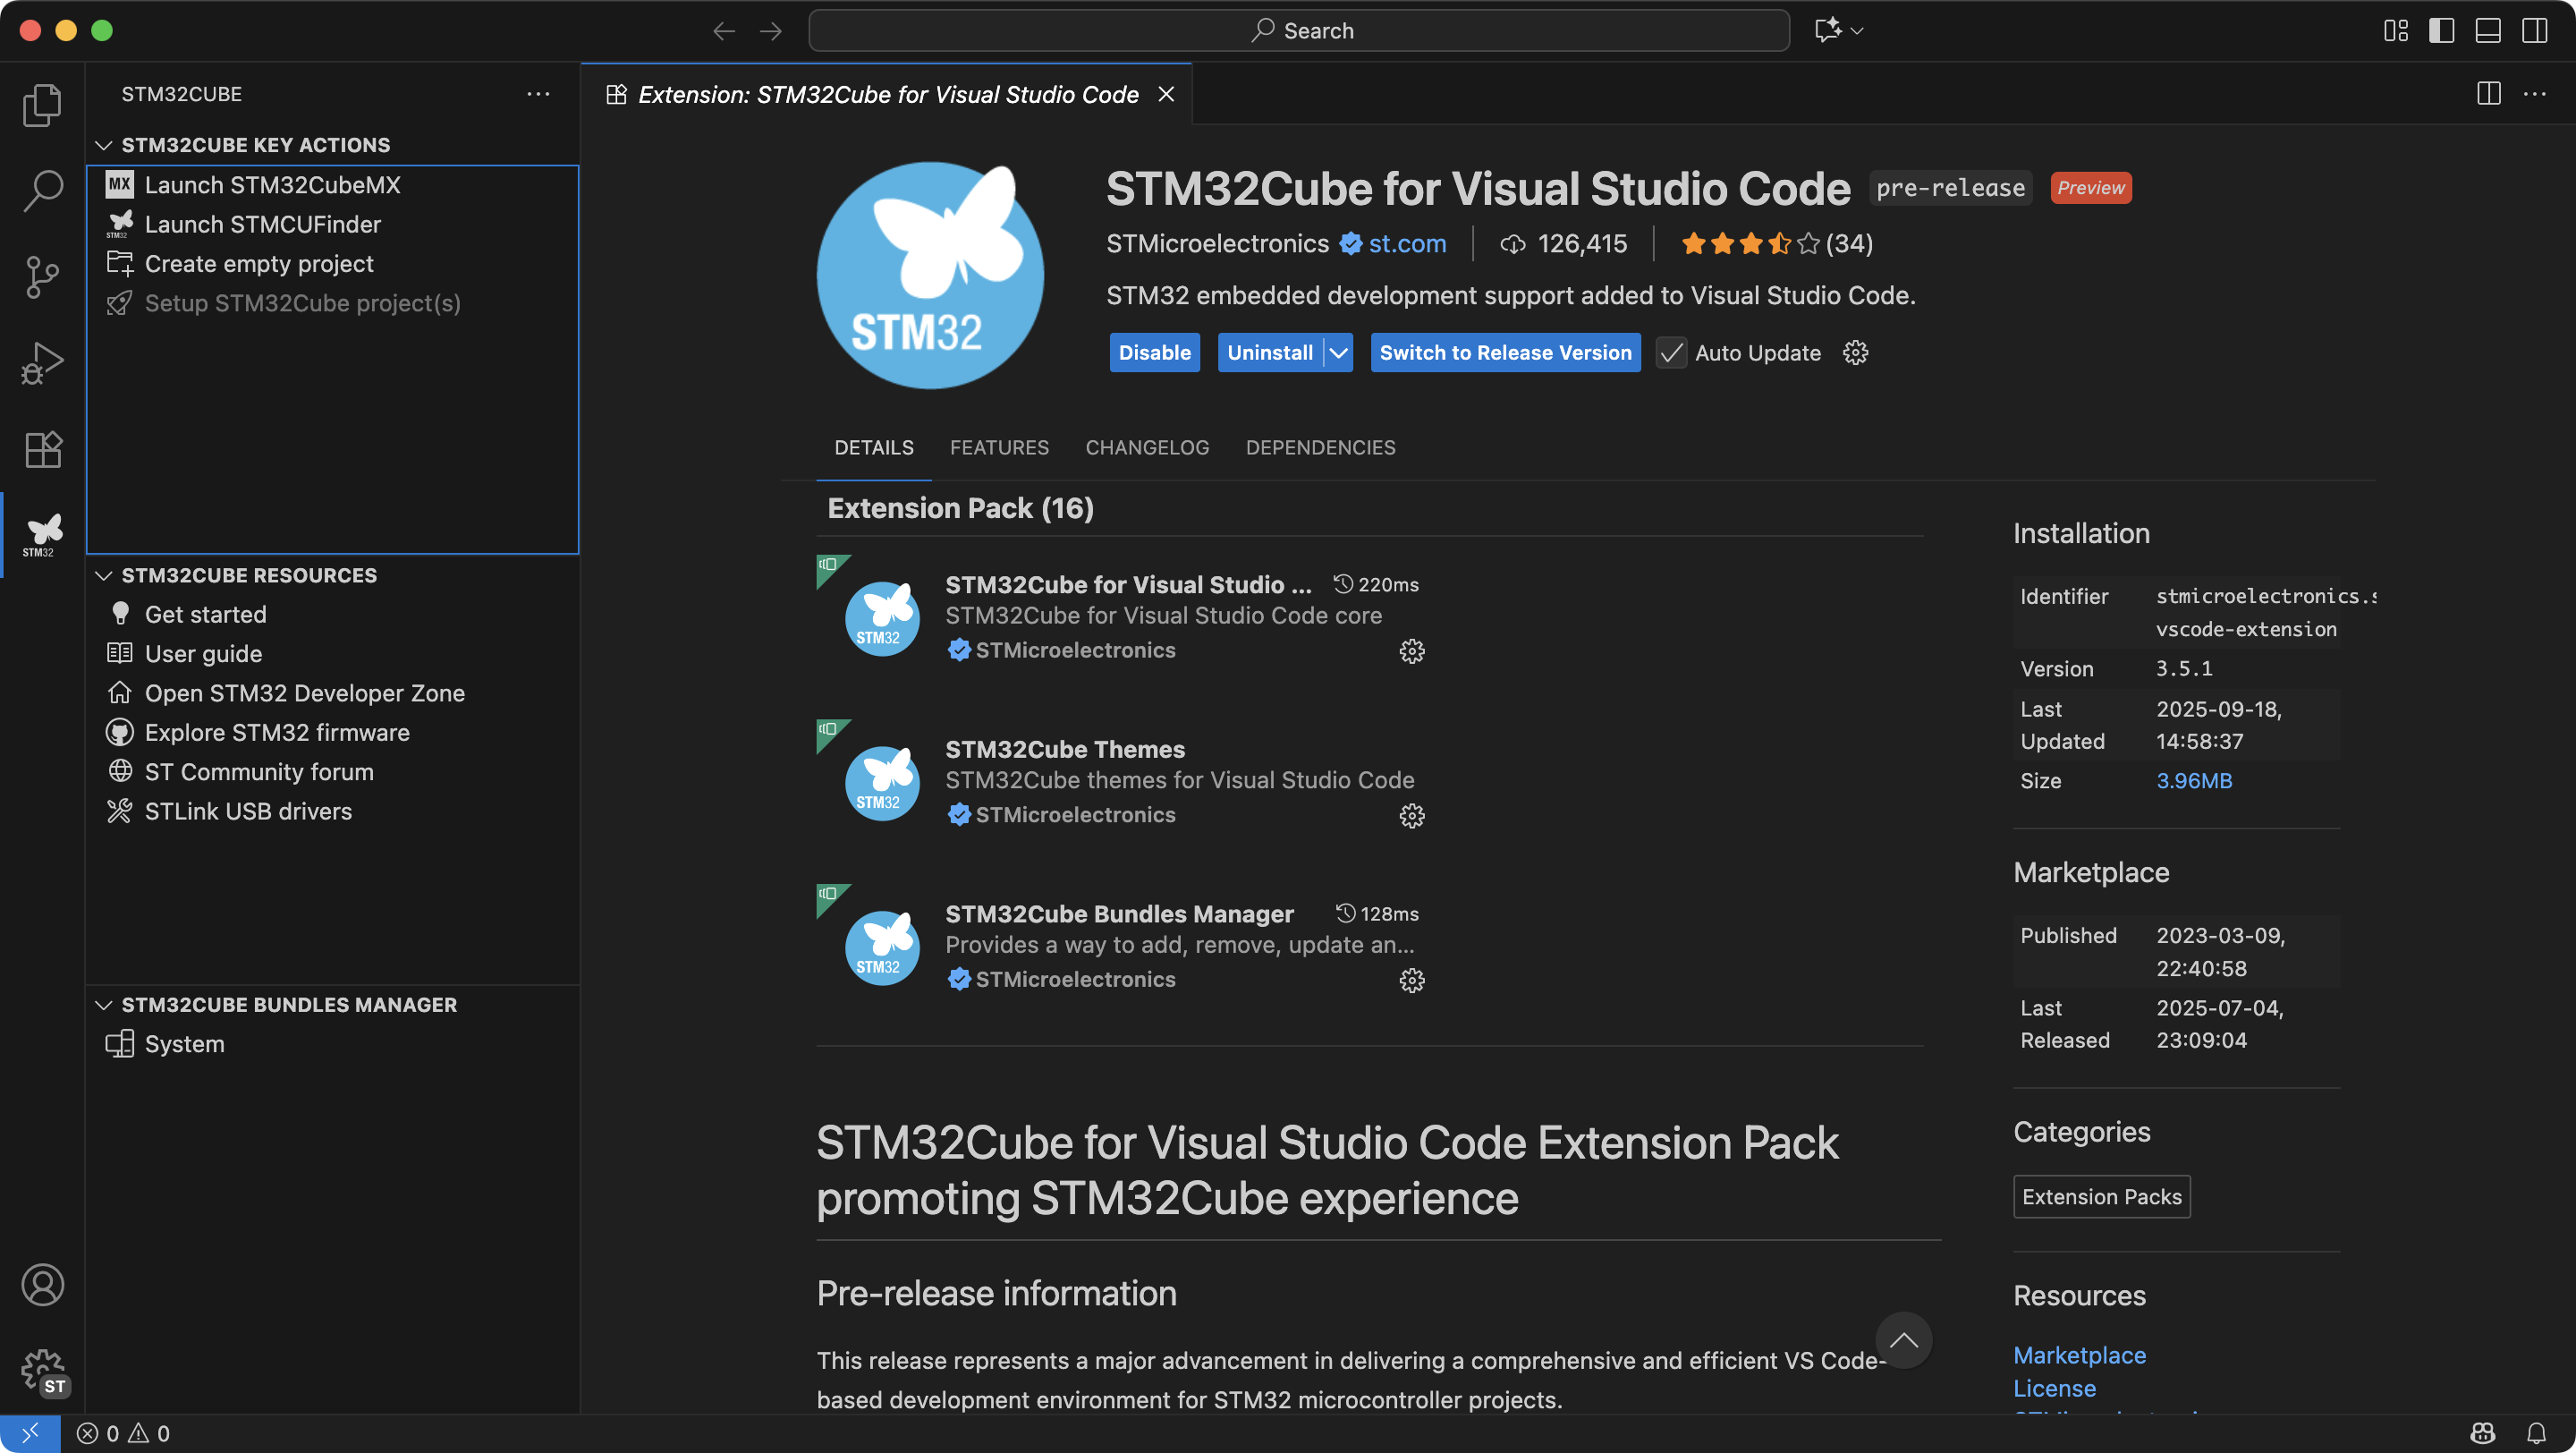Open the Uninstall dropdown arrow
The height and width of the screenshot is (1453, 2576).
coord(1339,352)
